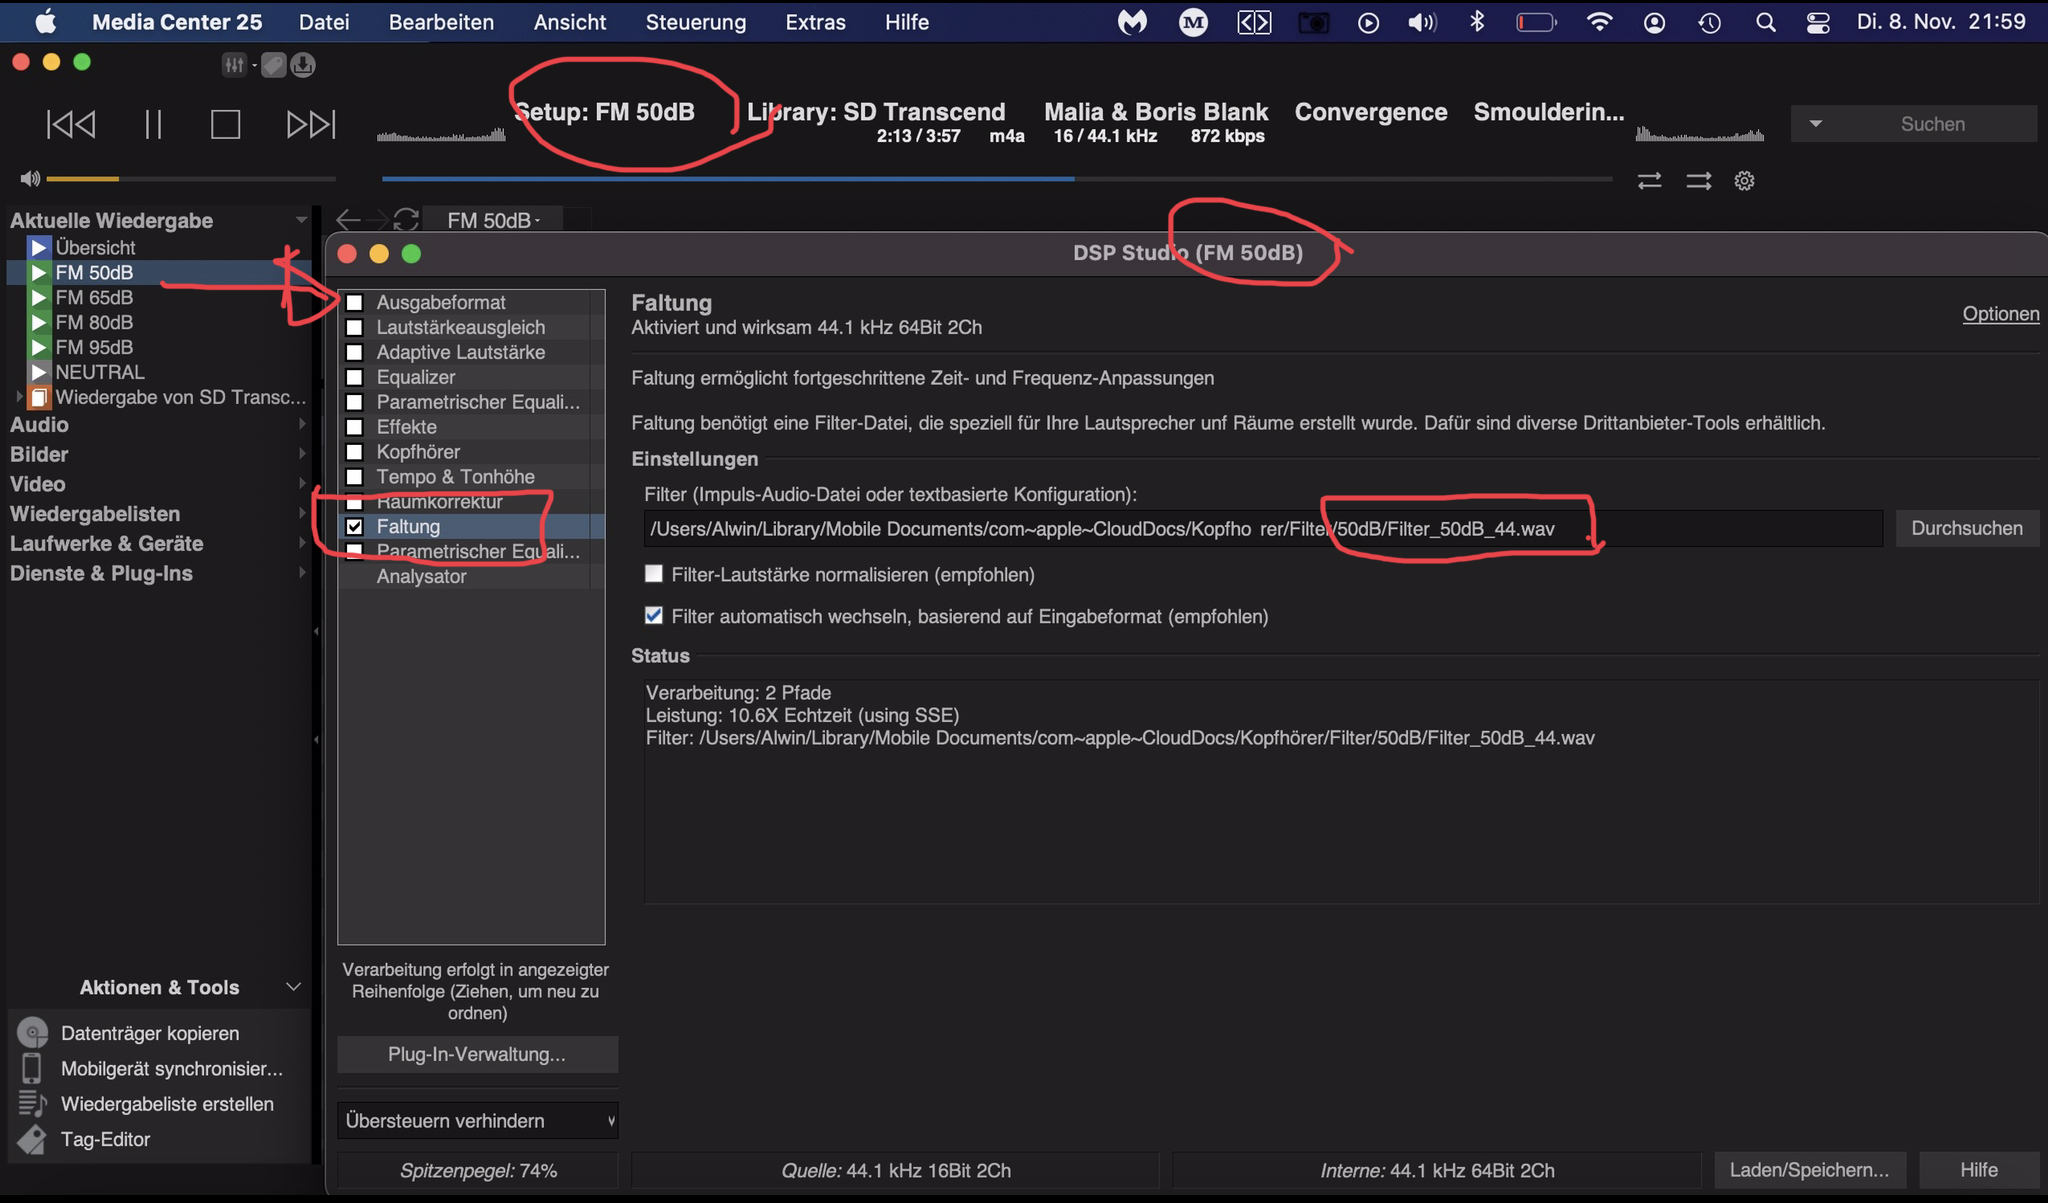Expand the Wiedergabelisten section
The width and height of the screenshot is (2048, 1203).
pos(302,513)
